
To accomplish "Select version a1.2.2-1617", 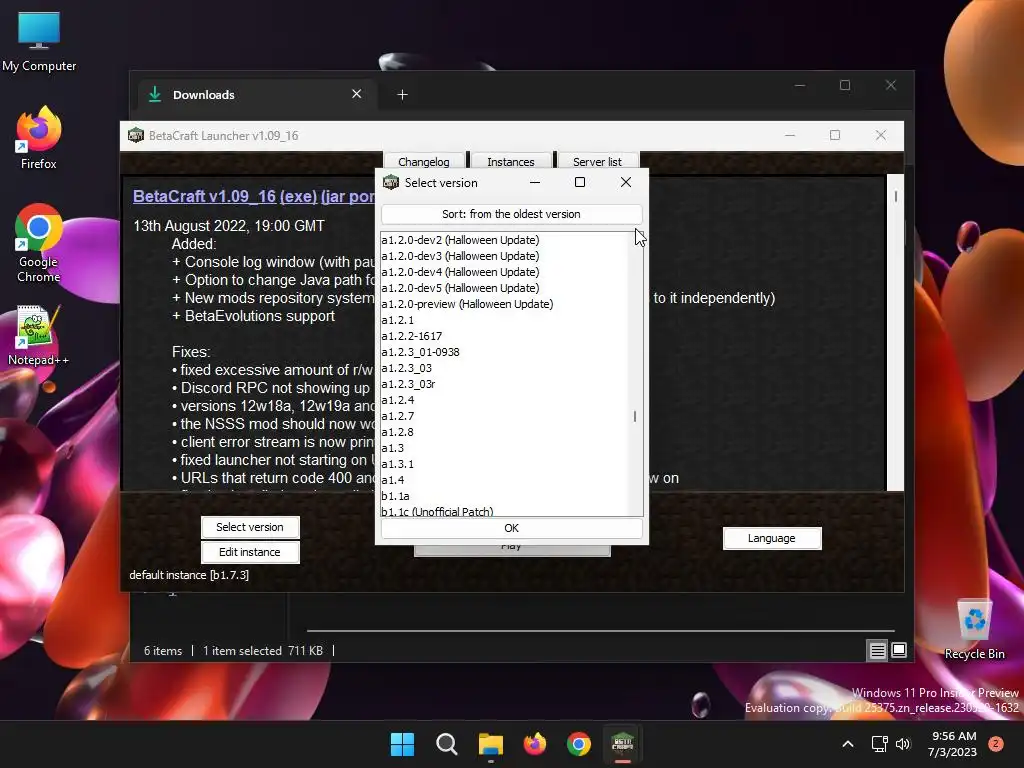I will [505, 336].
